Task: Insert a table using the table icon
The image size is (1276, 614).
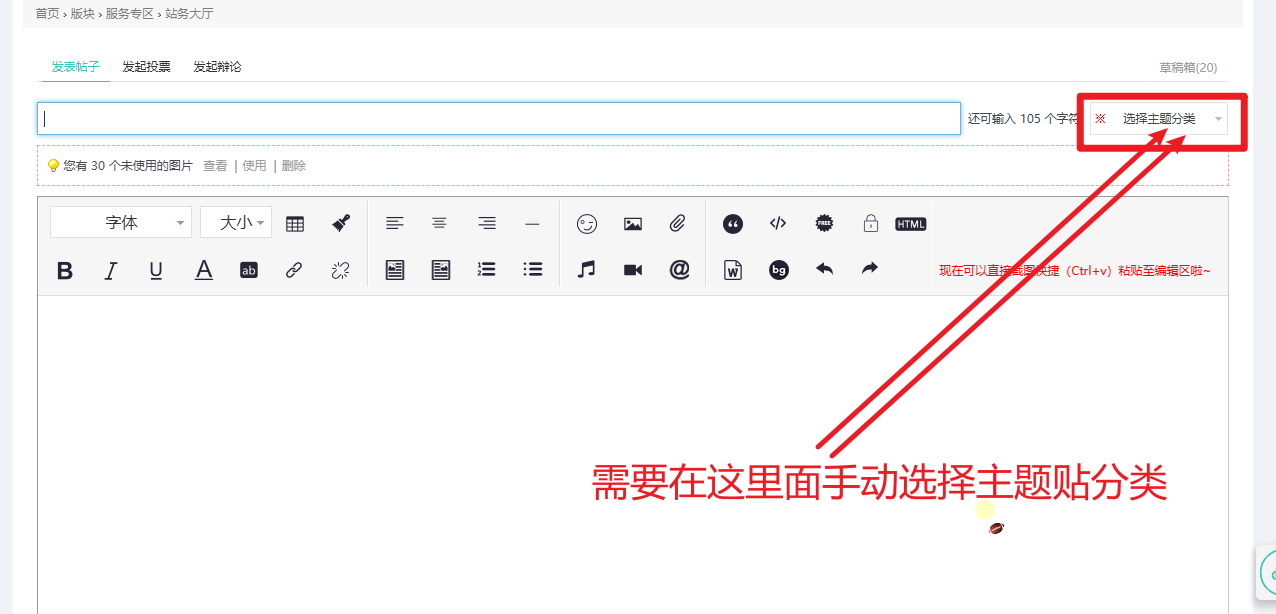Action: (295, 223)
